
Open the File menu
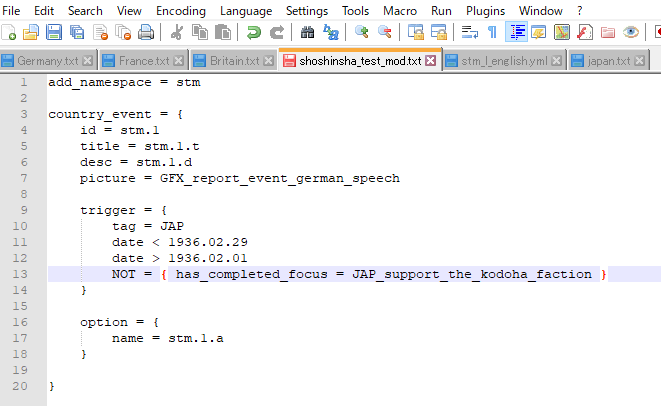click(11, 11)
